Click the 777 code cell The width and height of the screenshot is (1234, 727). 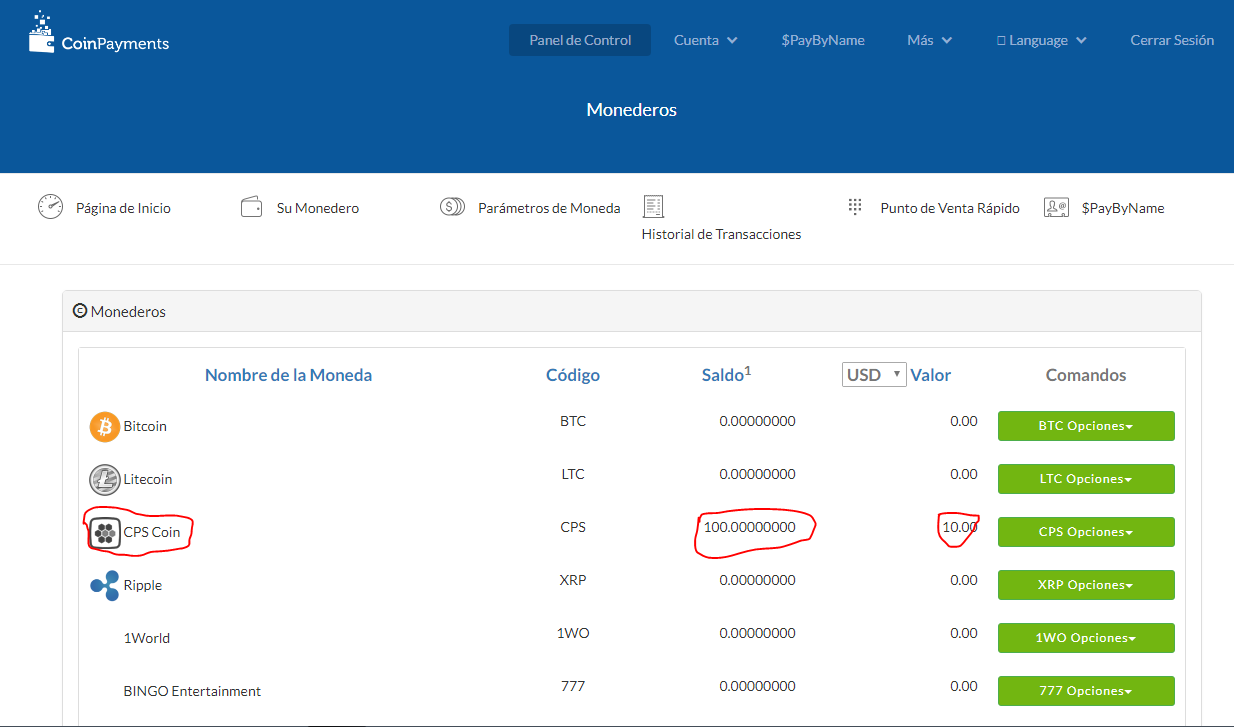pyautogui.click(x=573, y=686)
